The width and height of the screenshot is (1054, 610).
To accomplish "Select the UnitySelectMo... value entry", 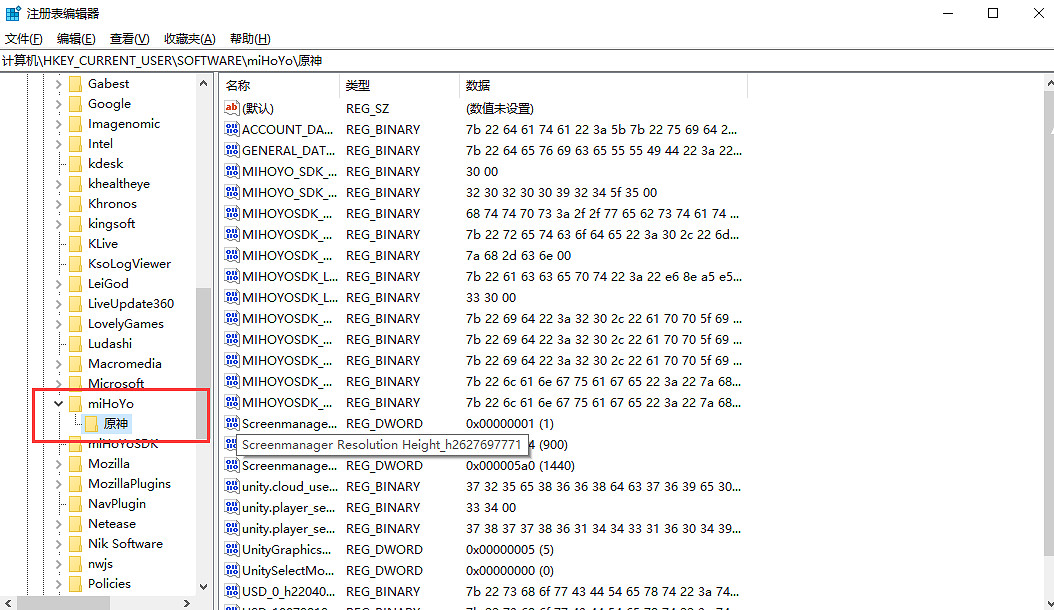I will (285, 571).
